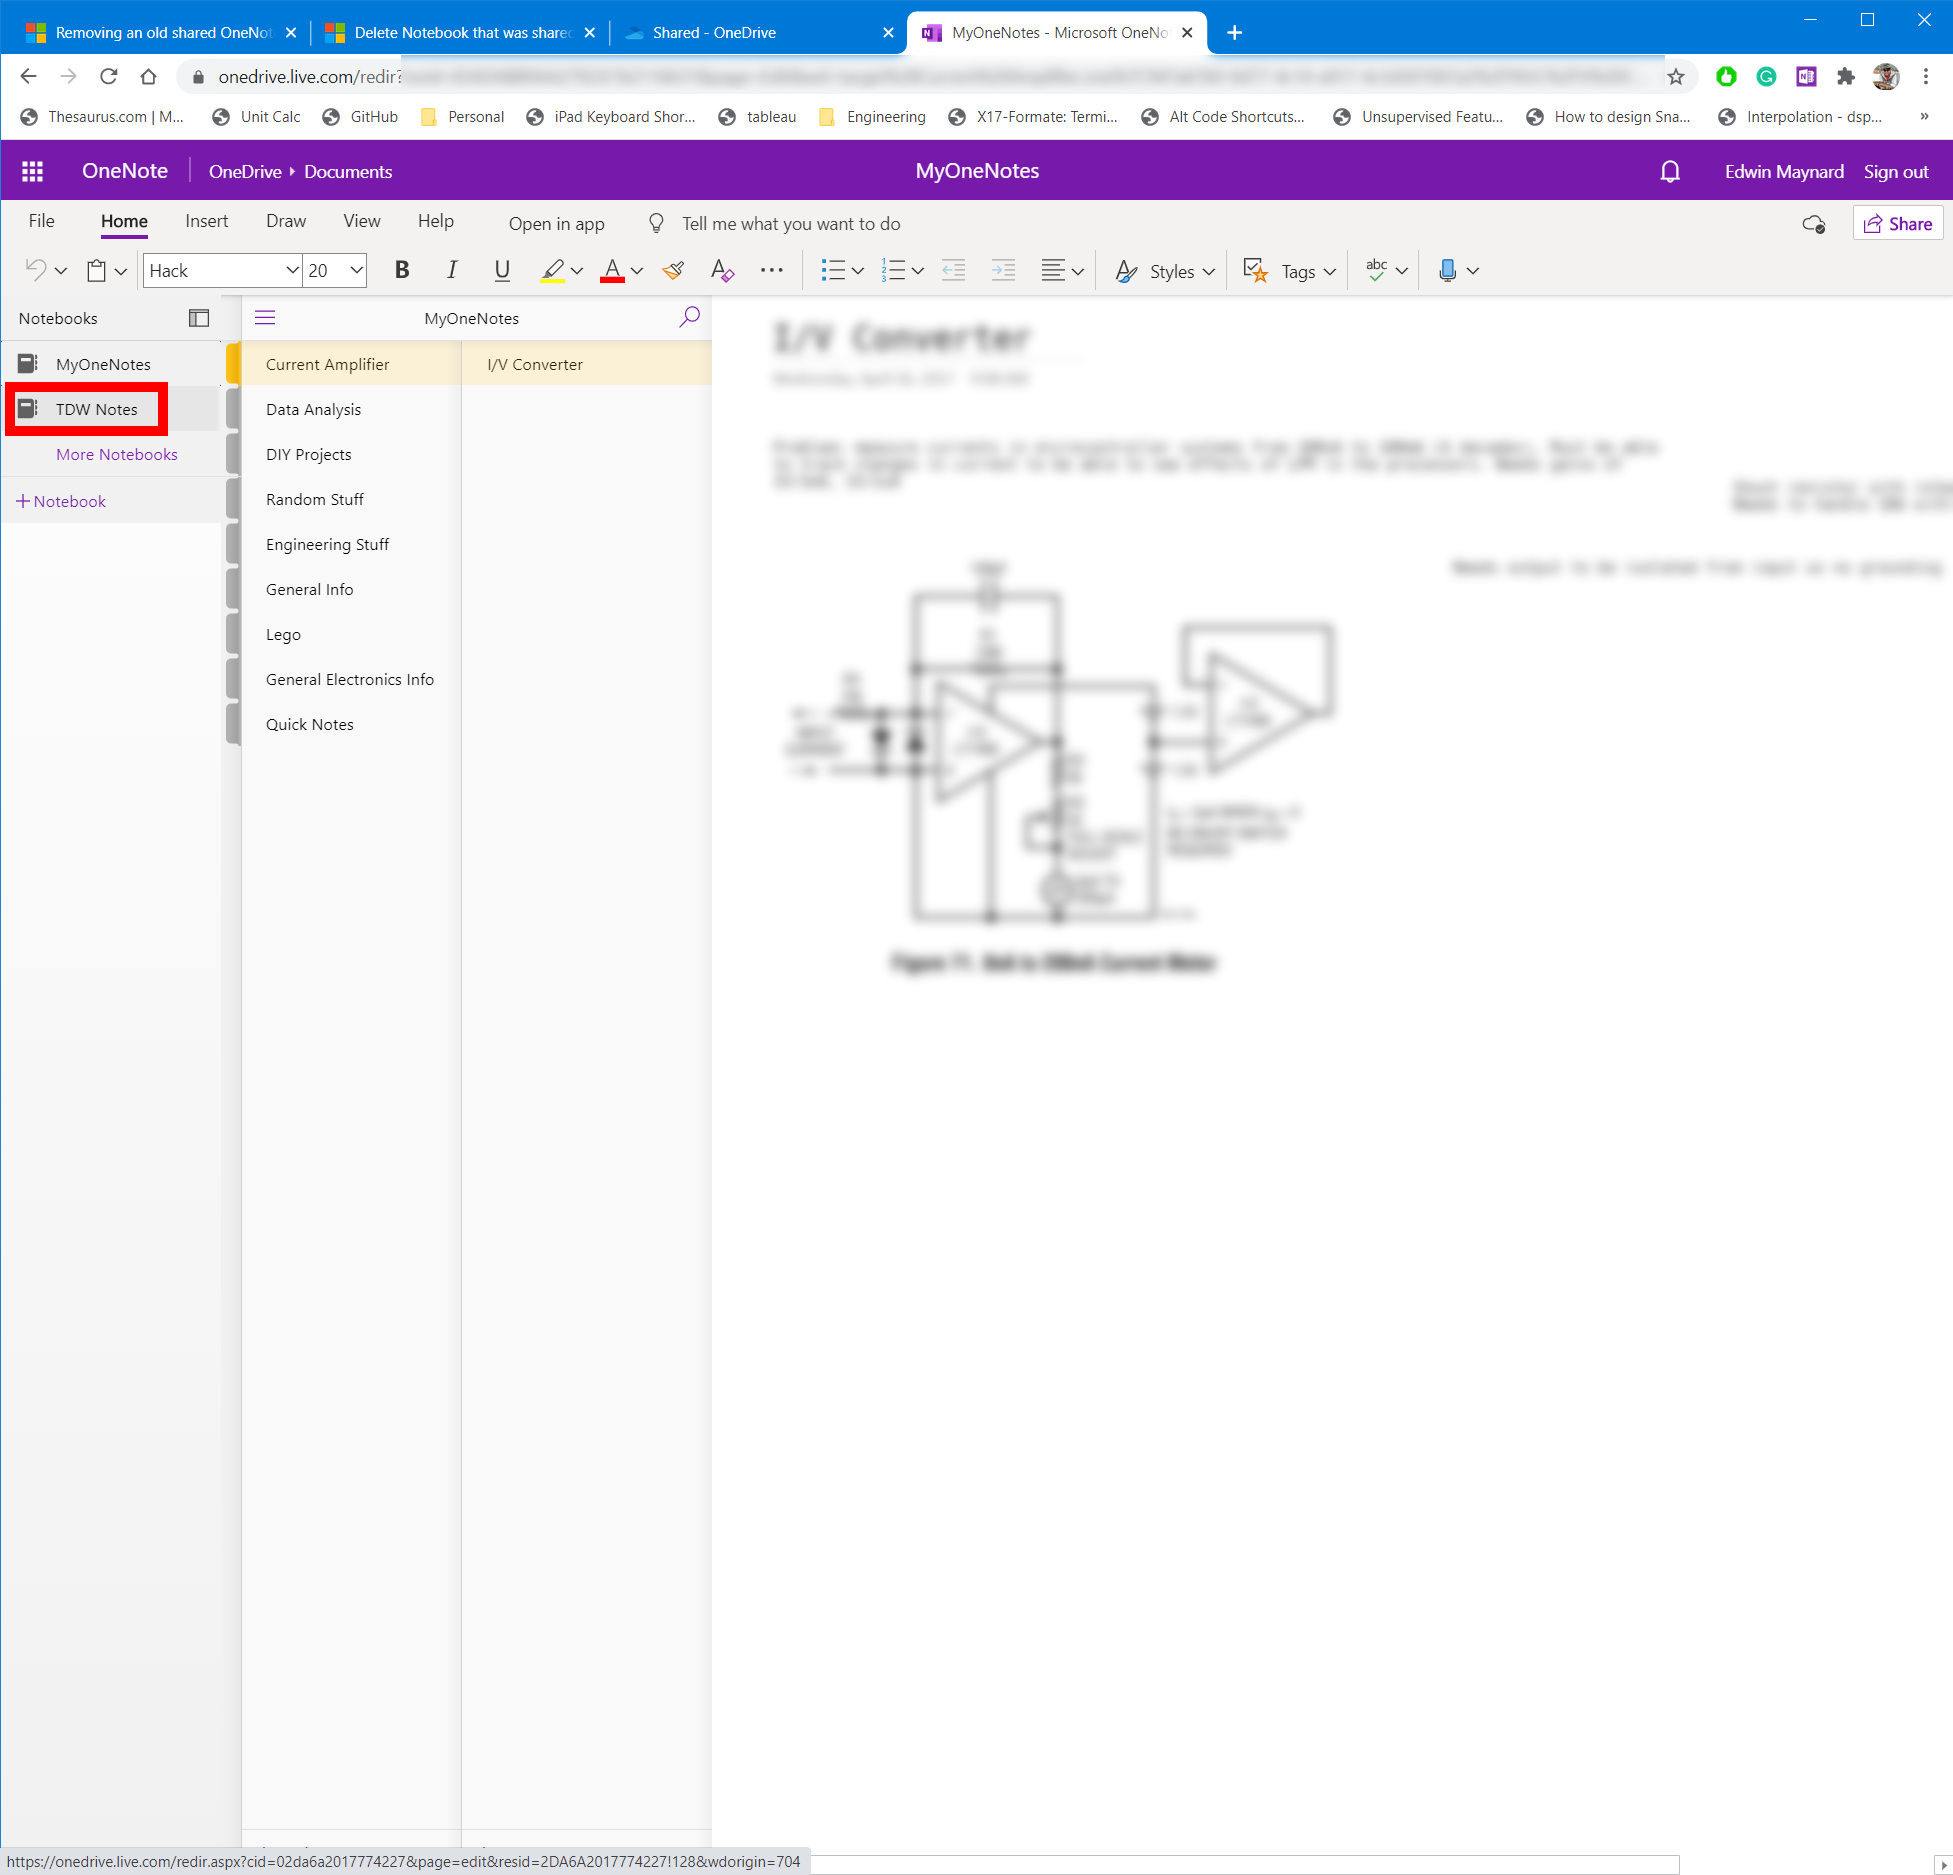Click the Share button
The image size is (1953, 1875).
pyautogui.click(x=1897, y=224)
